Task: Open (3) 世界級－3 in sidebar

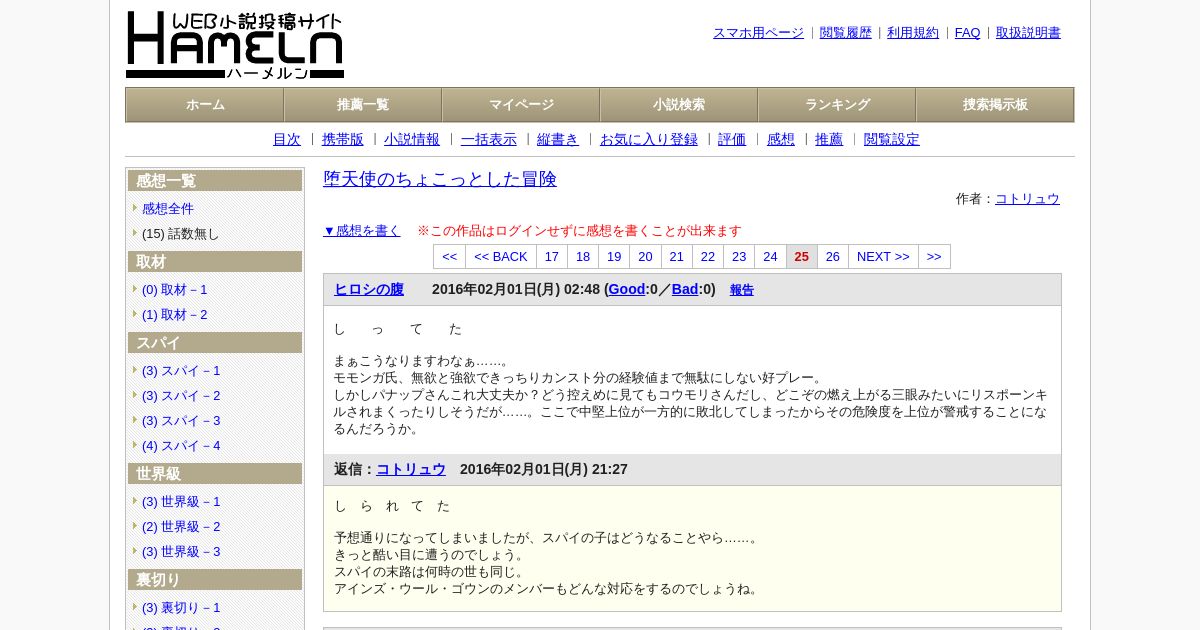Action: click(181, 552)
